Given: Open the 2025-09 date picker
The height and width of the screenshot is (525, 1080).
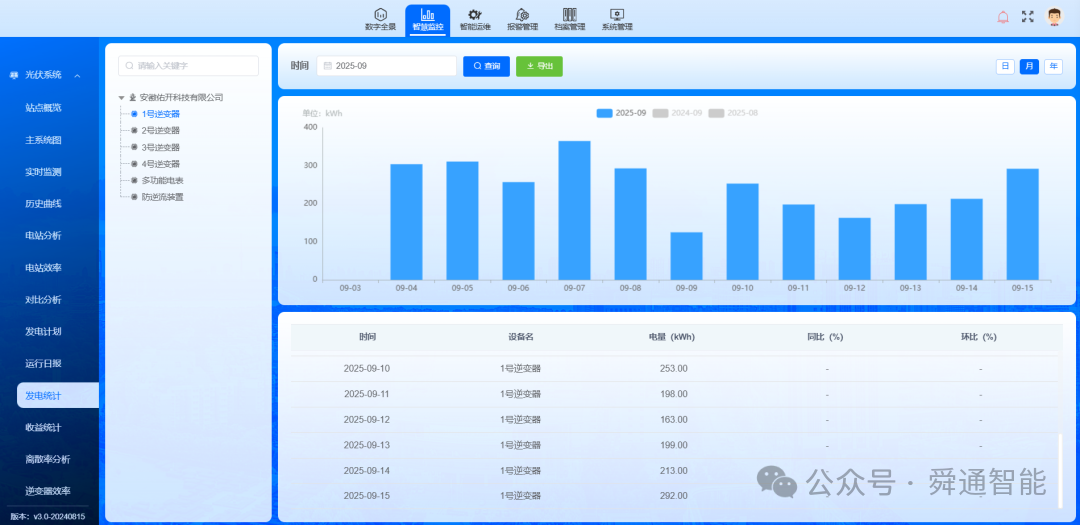Looking at the screenshot, I should click(386, 66).
